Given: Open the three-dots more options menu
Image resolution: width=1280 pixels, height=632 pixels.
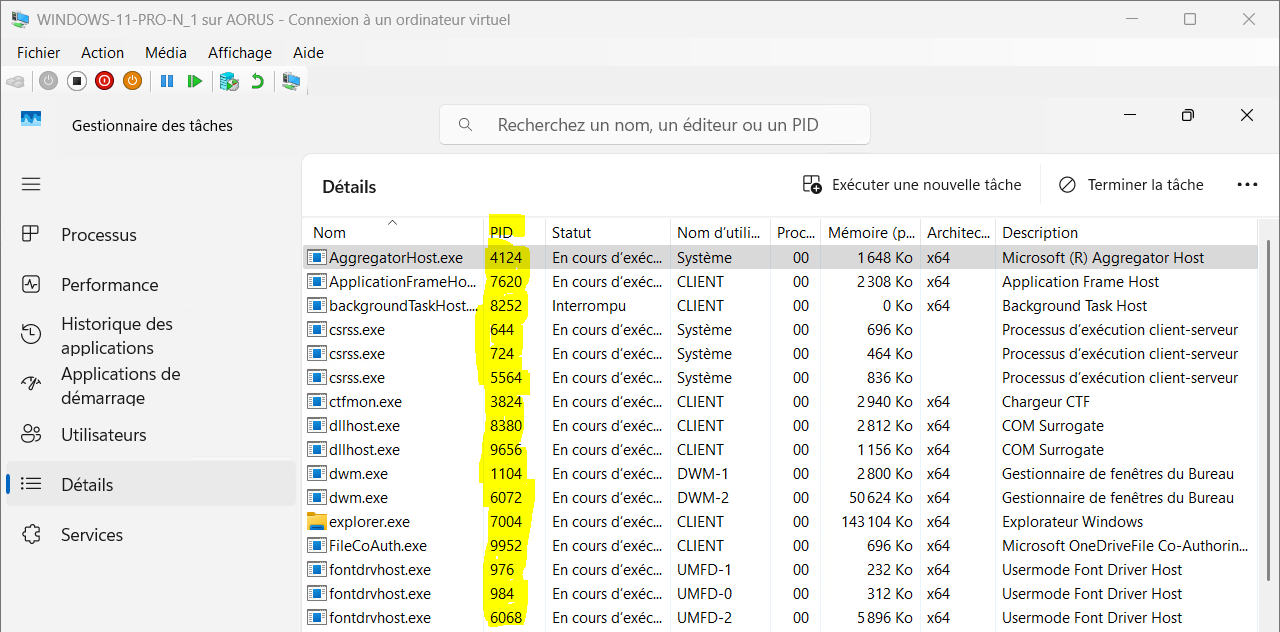Looking at the screenshot, I should pyautogui.click(x=1247, y=185).
